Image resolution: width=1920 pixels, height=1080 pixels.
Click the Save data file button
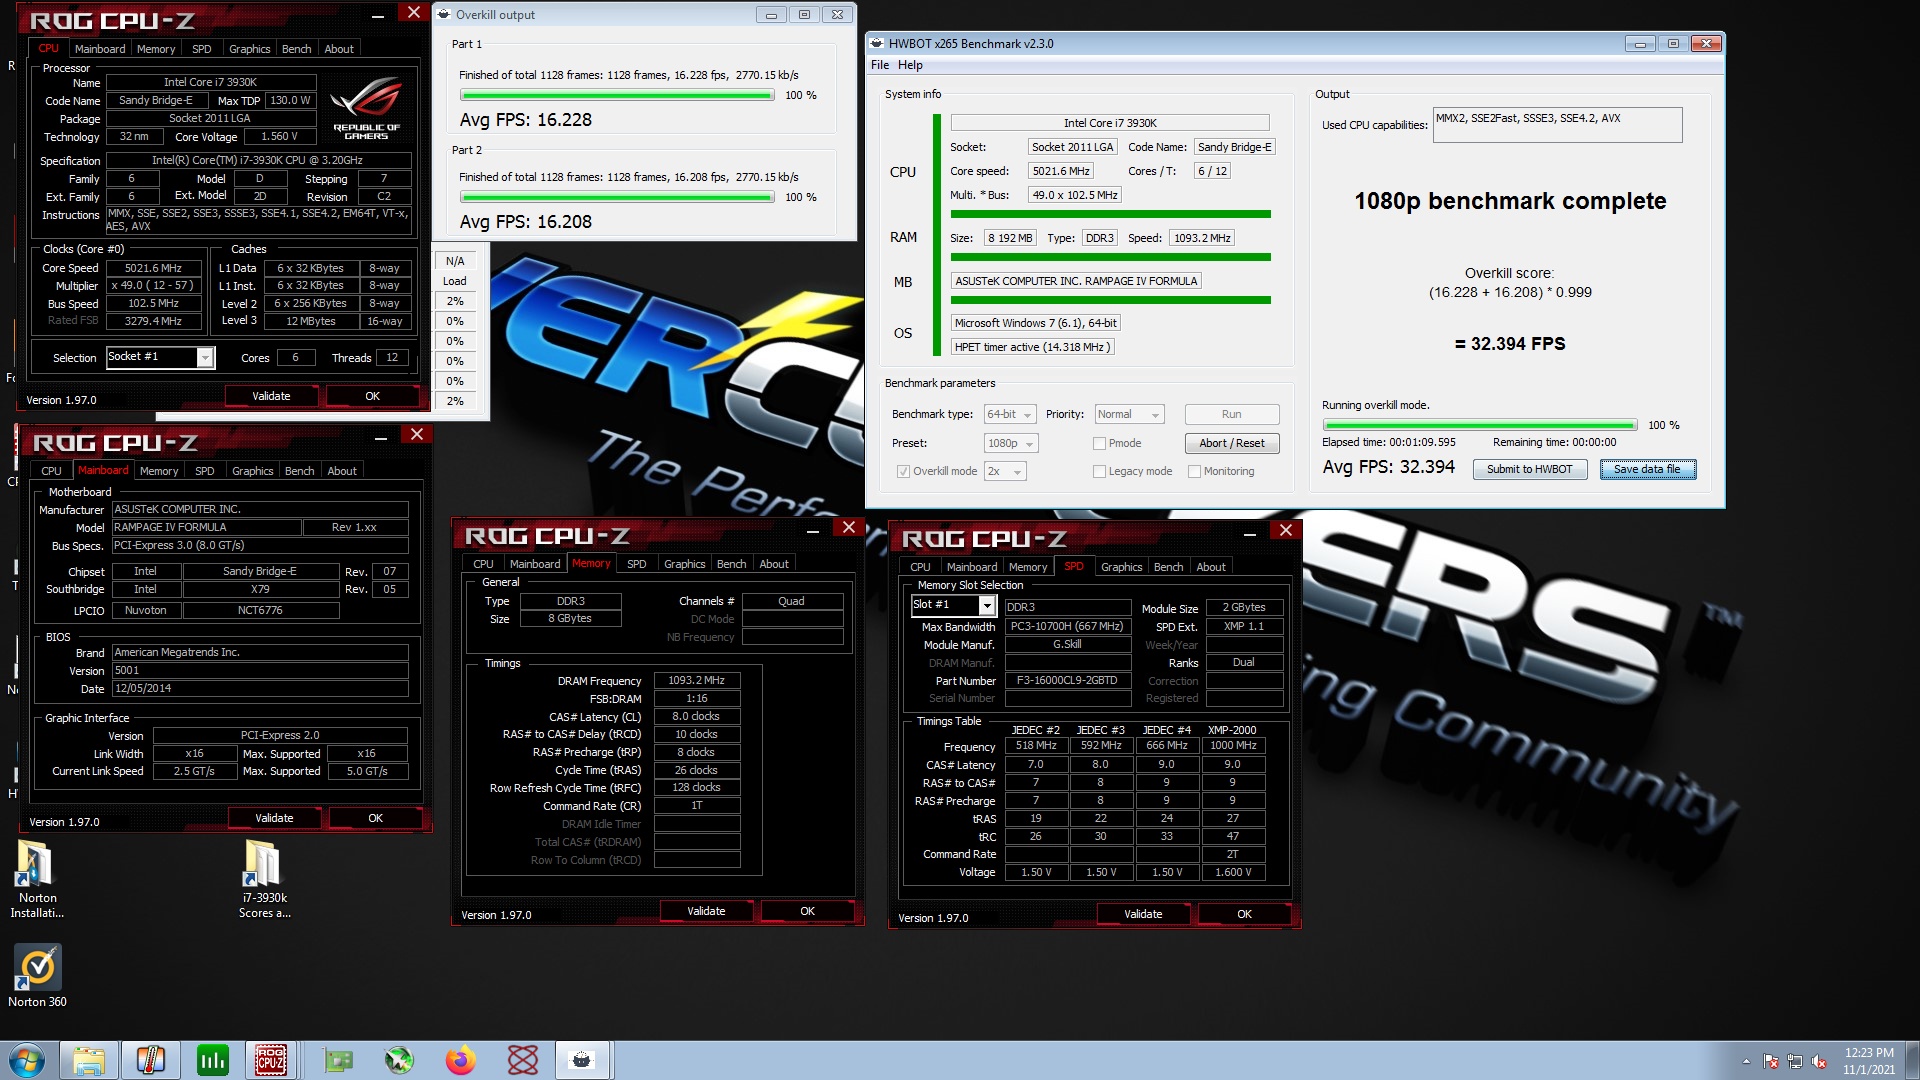point(1647,470)
